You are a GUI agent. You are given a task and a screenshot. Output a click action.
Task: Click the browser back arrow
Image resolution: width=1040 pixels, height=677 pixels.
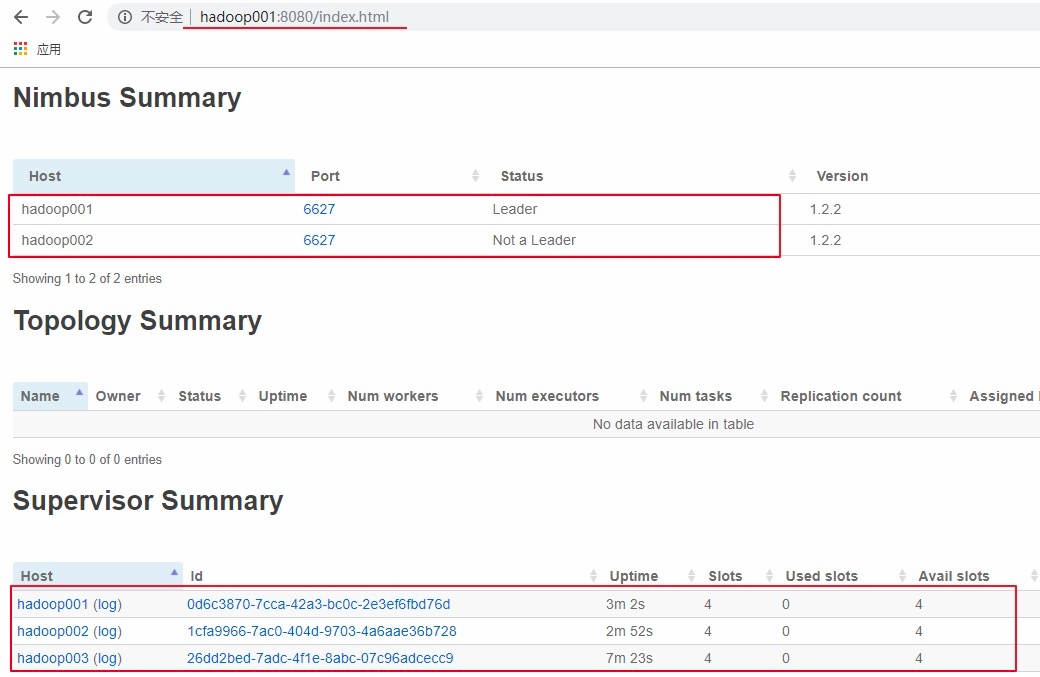point(21,17)
